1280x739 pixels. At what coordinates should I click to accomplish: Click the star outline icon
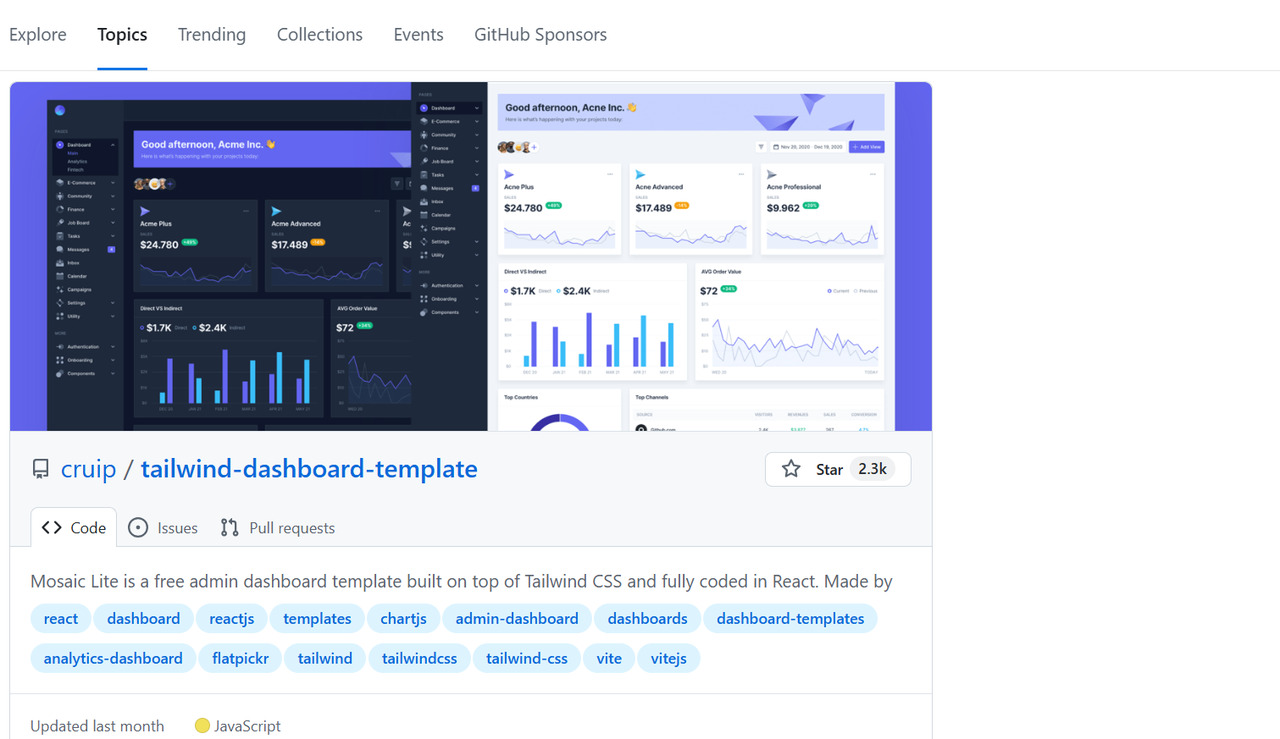point(791,469)
